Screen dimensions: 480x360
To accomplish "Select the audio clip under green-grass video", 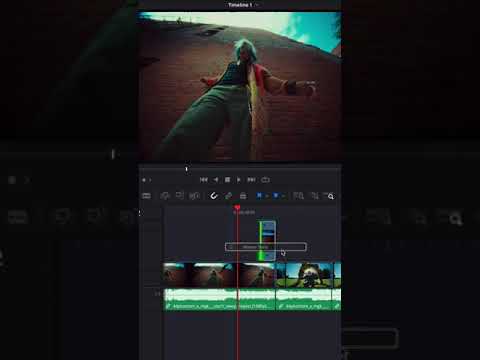I will pos(304,299).
